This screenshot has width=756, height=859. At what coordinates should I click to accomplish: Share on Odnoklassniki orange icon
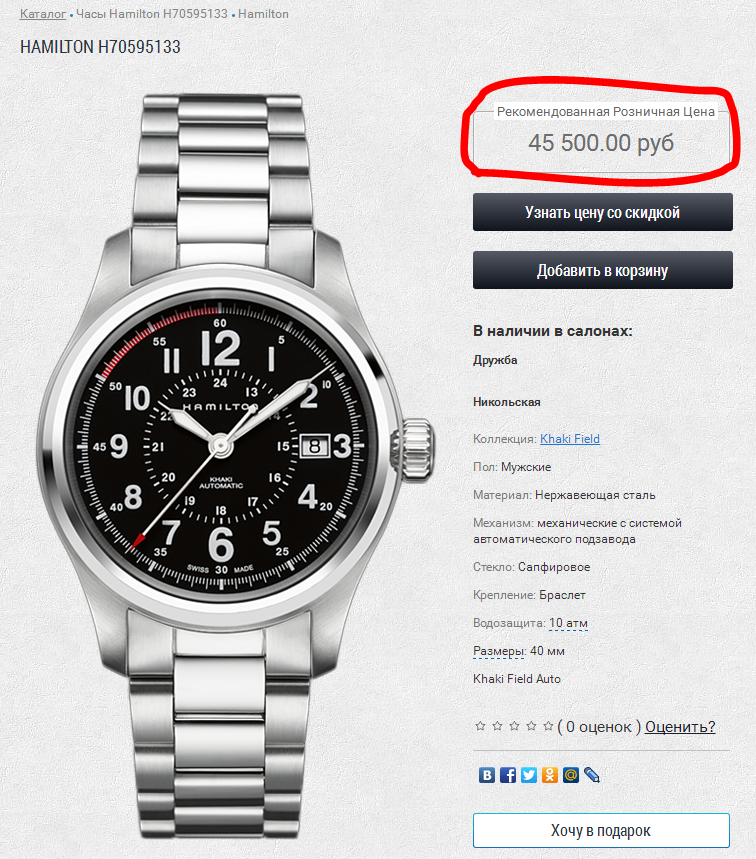(549, 775)
